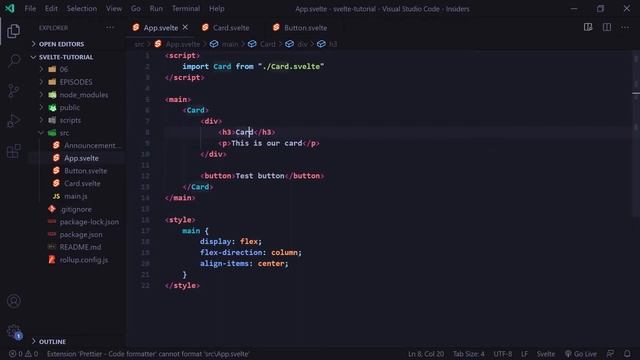
Task: Collapse the SVELTE-TUTORIAL section
Action: coord(66,57)
